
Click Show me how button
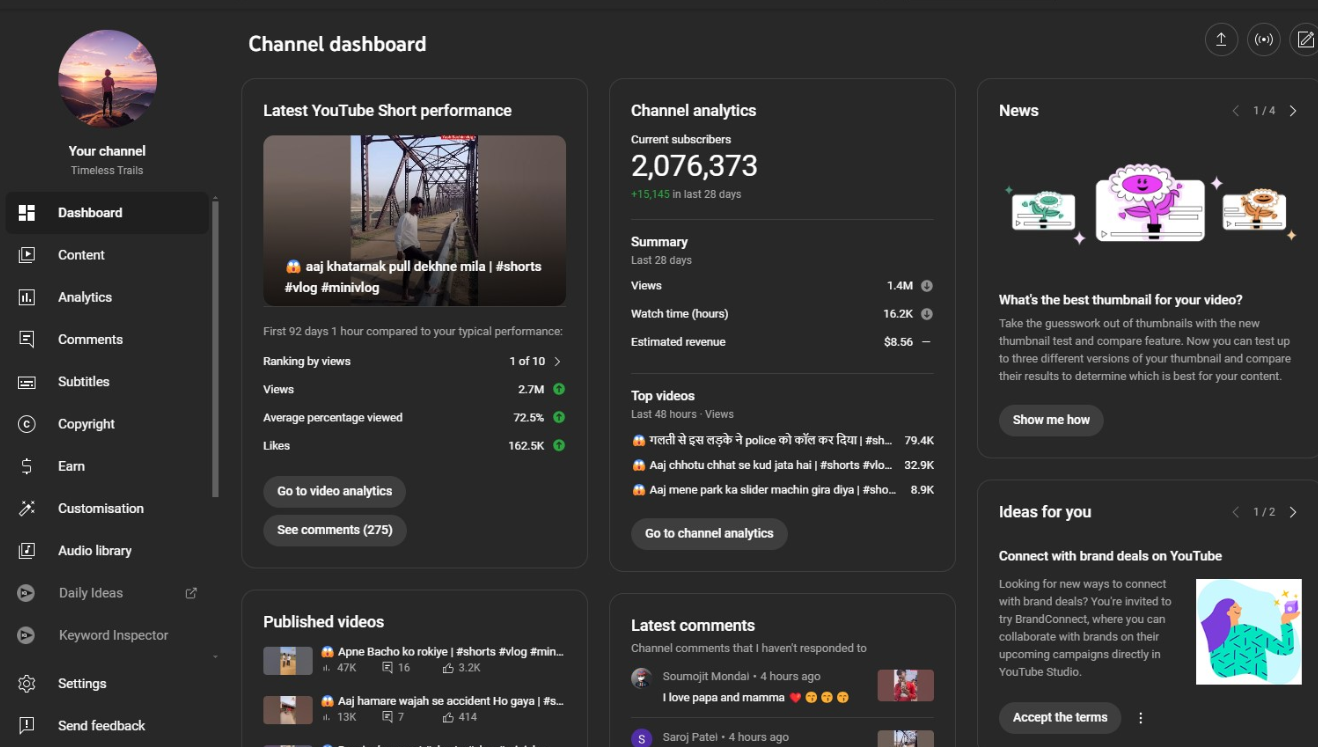1051,420
